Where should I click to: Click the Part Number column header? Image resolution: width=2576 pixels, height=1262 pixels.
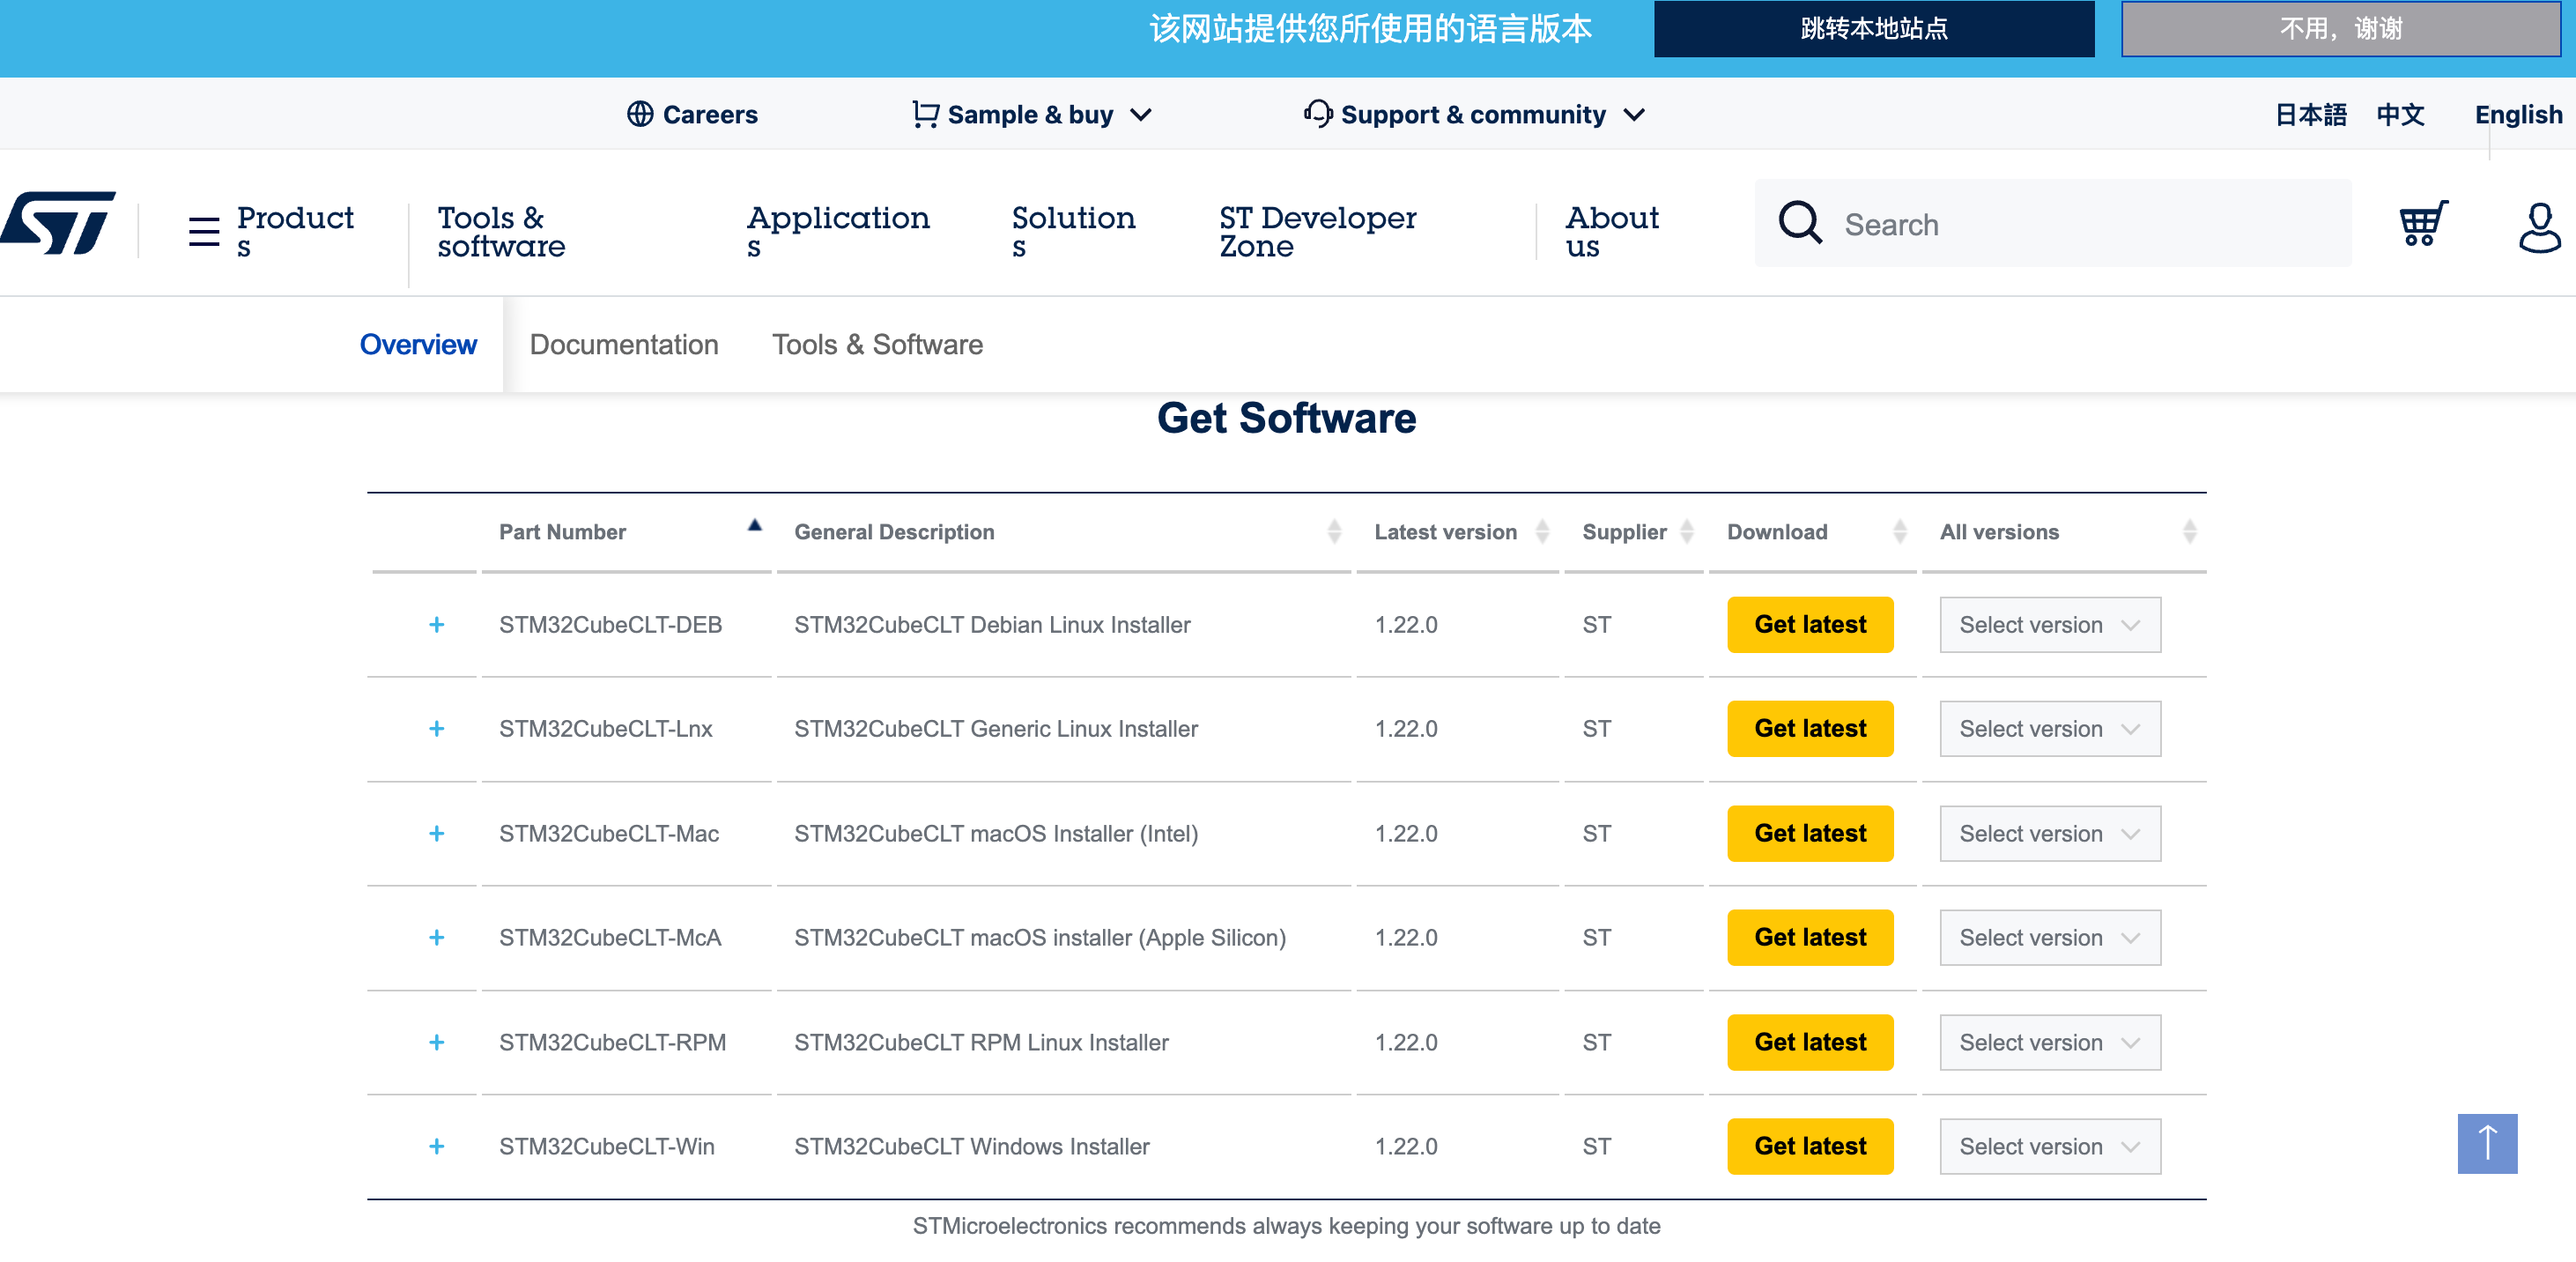562,532
